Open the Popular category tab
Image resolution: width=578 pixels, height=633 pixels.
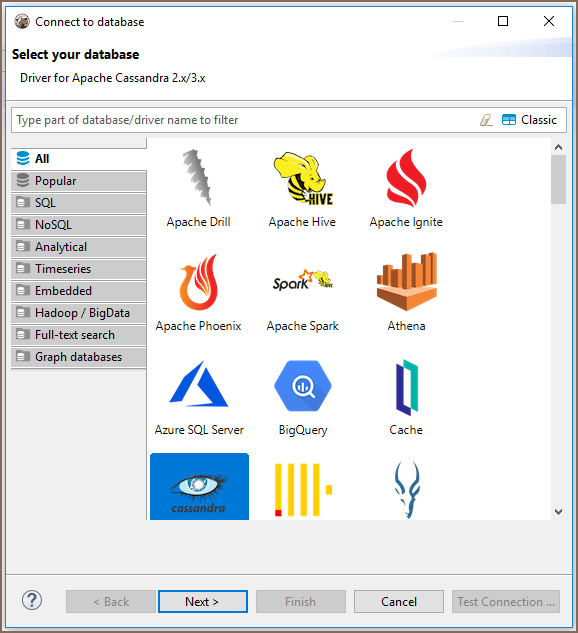coord(79,181)
